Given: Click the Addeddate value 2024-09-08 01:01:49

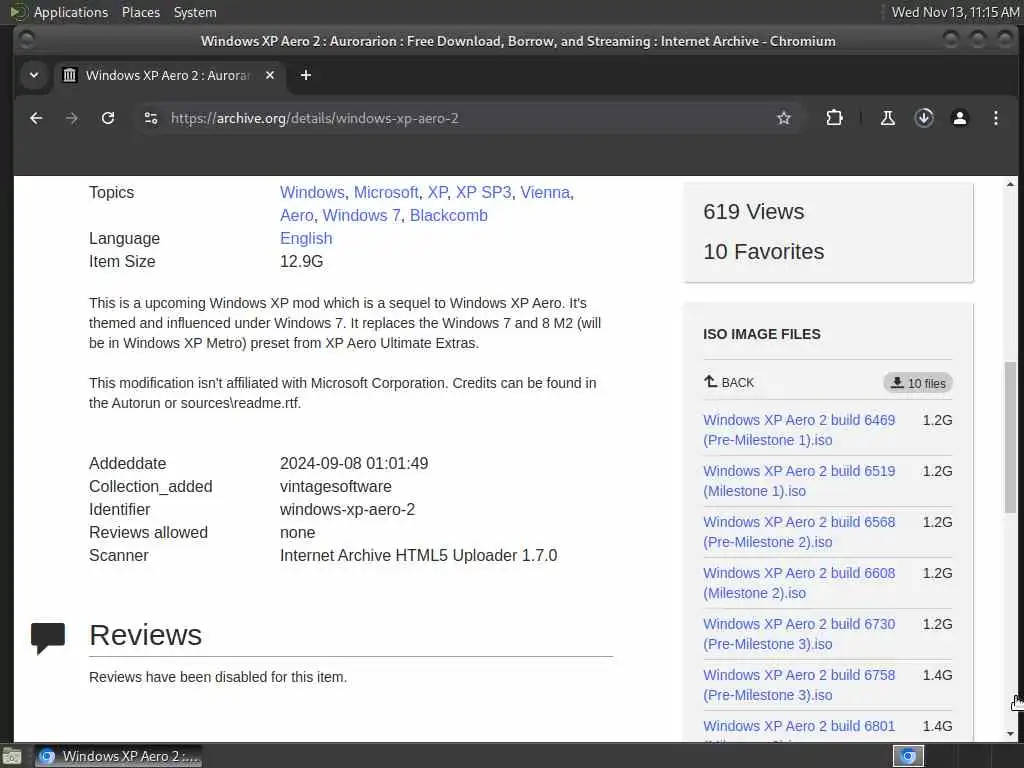Looking at the screenshot, I should [354, 464].
